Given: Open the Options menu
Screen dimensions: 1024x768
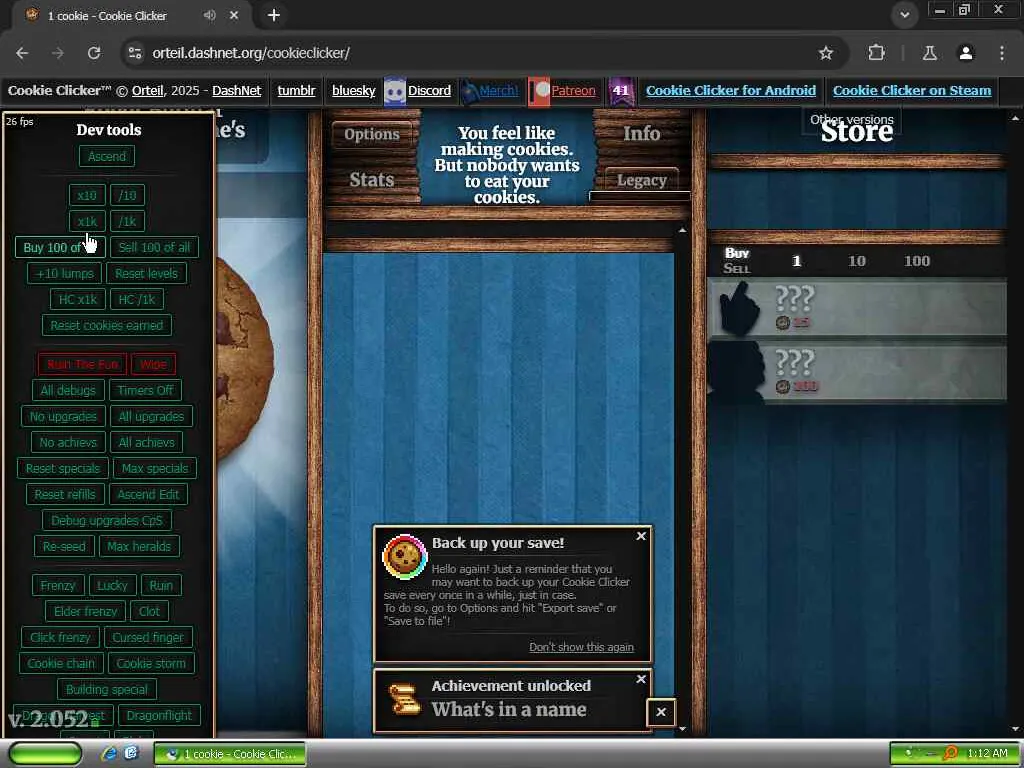Looking at the screenshot, I should point(372,135).
